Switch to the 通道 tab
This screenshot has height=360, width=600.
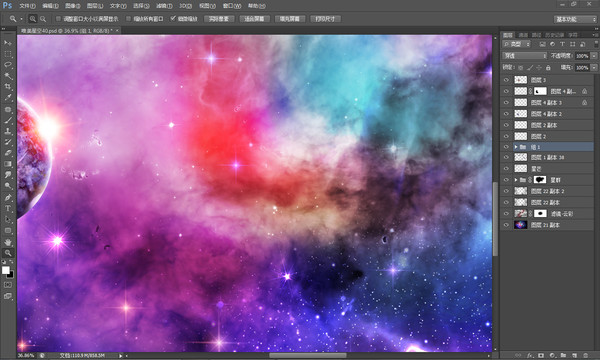523,35
